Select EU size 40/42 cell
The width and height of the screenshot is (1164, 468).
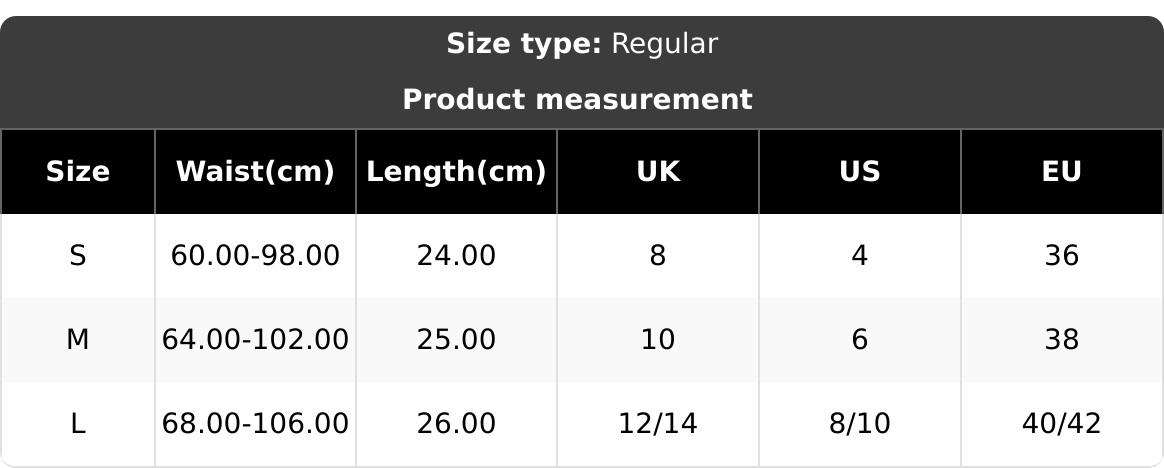pyautogui.click(x=1061, y=424)
